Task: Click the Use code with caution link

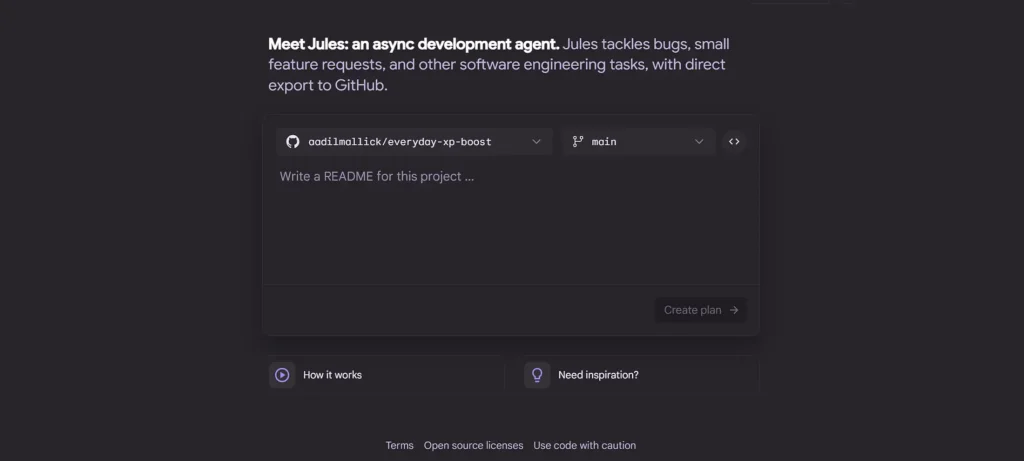Action: [x=584, y=446]
